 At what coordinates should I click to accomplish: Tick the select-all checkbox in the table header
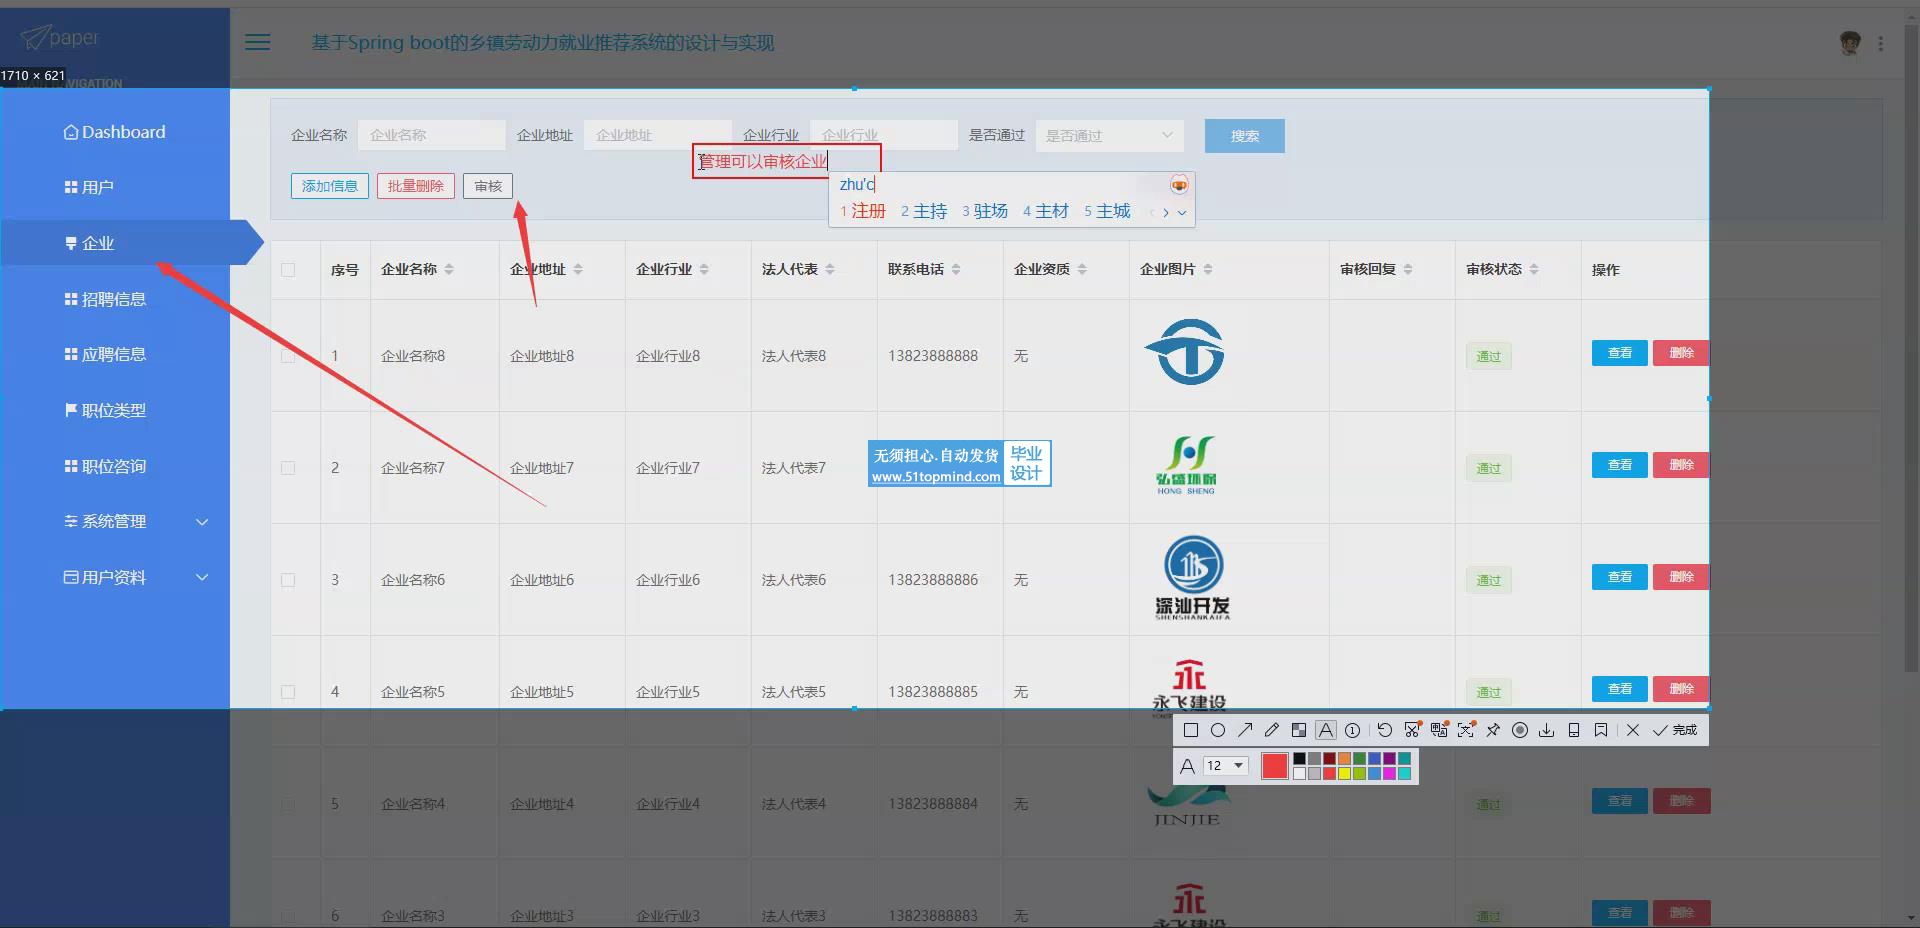click(x=288, y=270)
